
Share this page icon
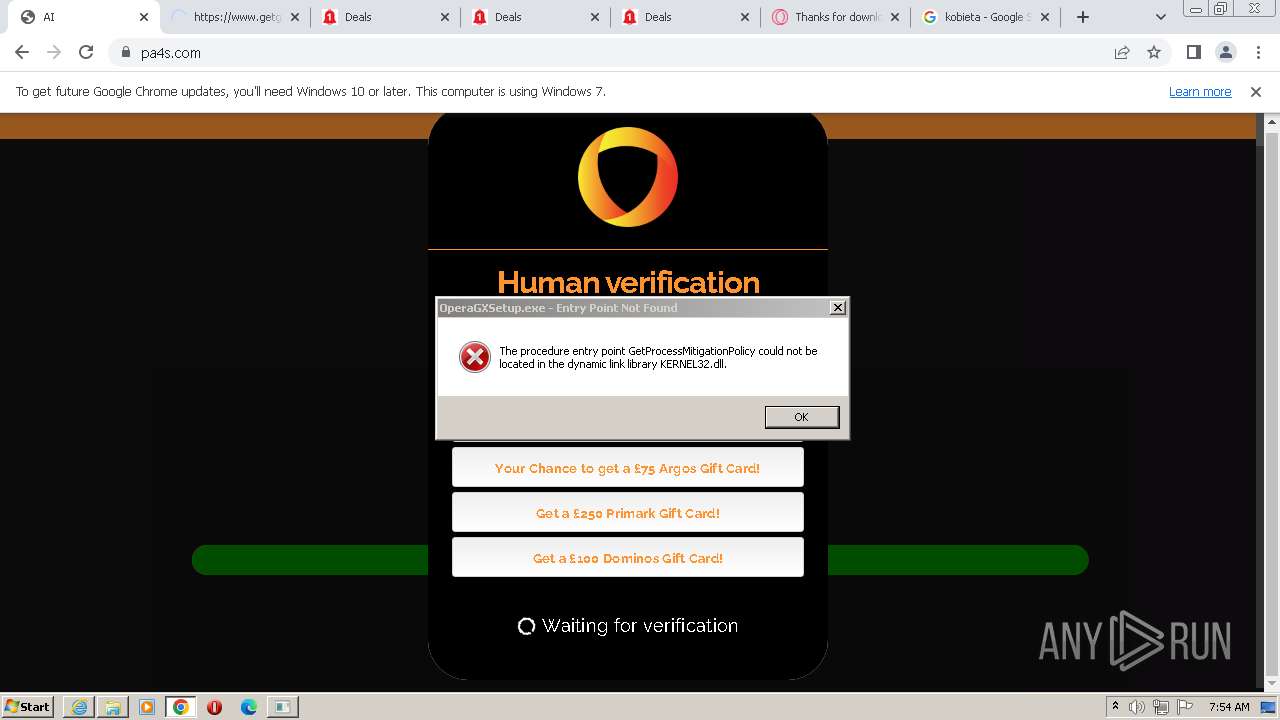tap(1122, 53)
